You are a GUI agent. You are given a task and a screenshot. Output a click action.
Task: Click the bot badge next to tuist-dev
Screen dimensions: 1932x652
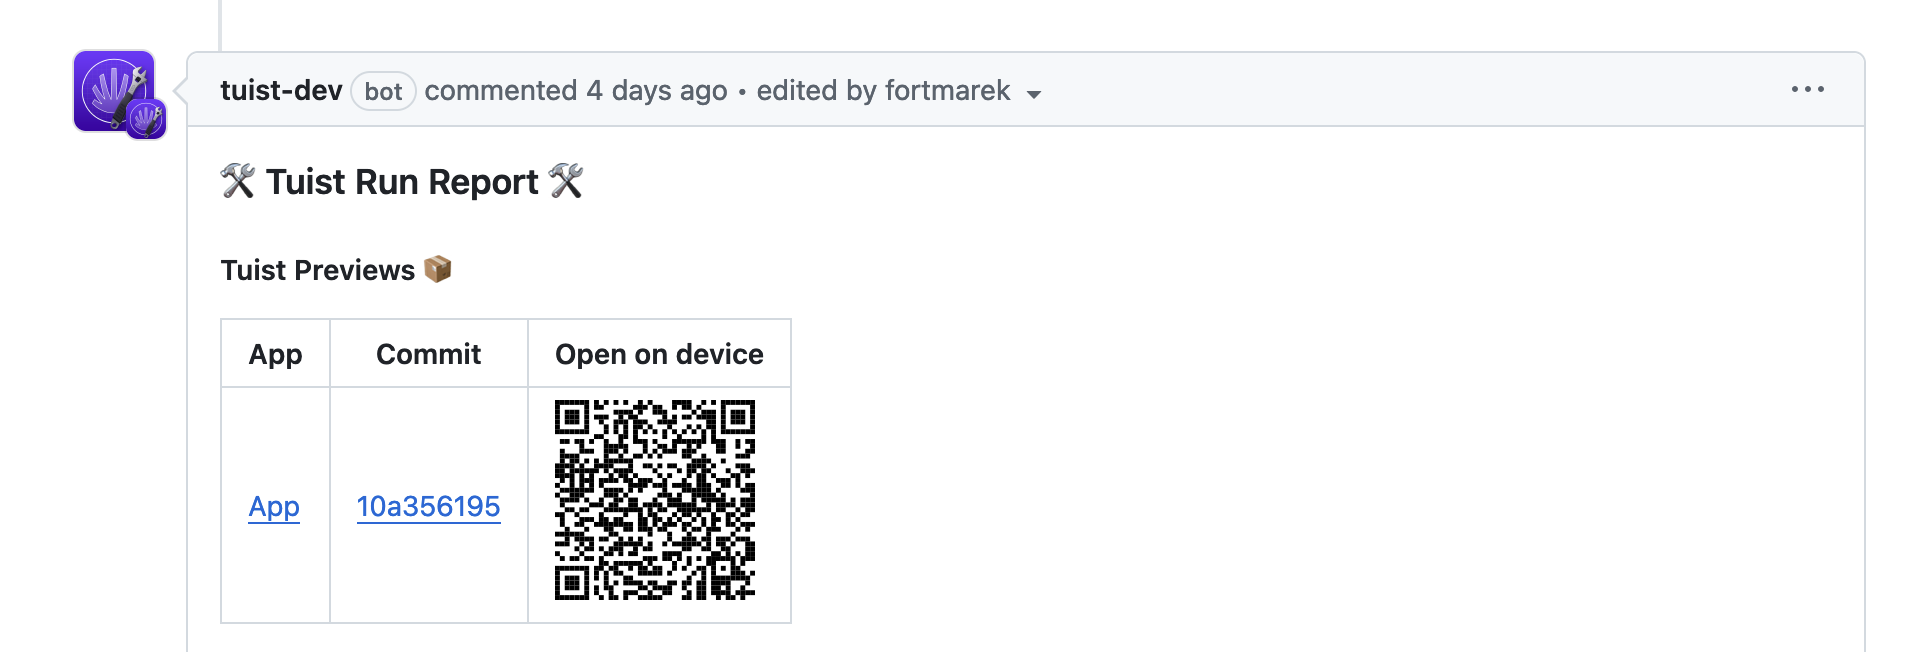coord(383,91)
